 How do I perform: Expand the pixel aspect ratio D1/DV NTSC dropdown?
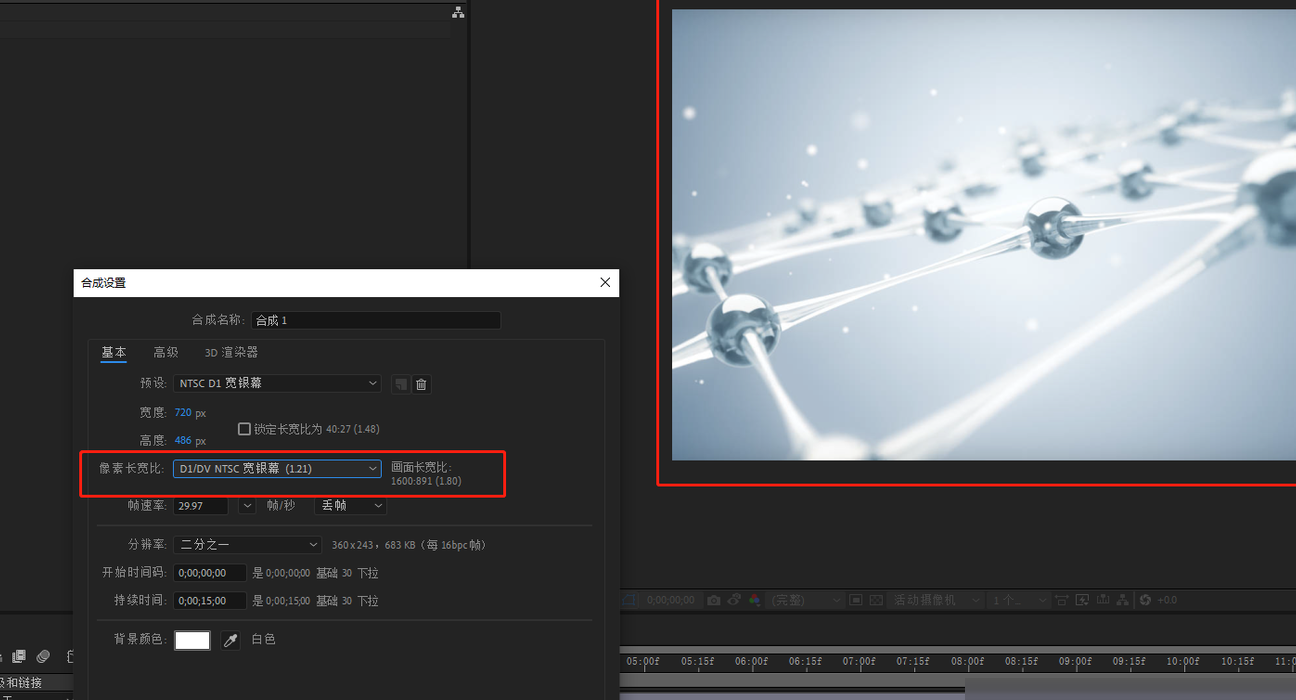(277, 468)
